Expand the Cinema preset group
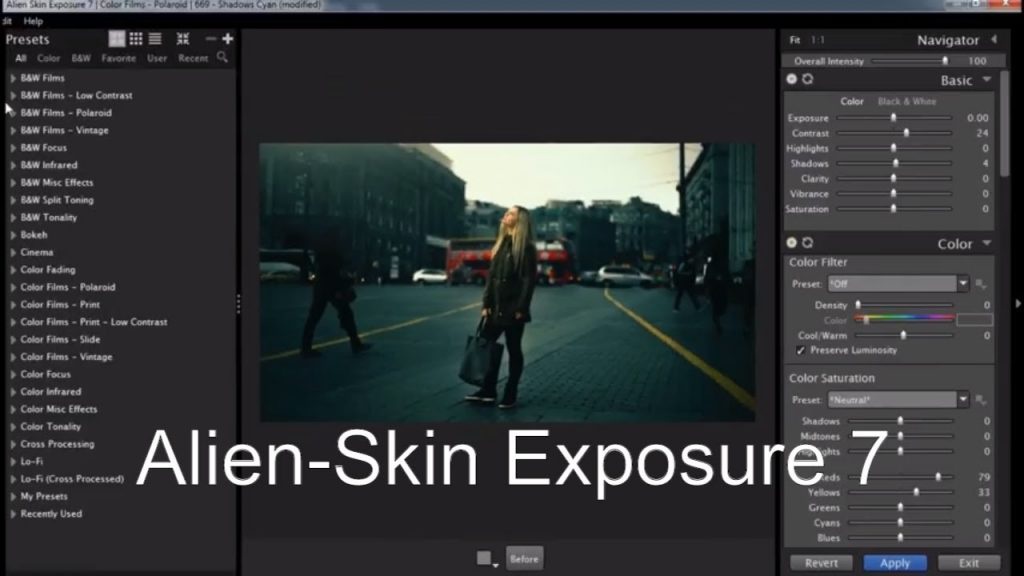This screenshot has width=1024, height=576. click(x=13, y=253)
